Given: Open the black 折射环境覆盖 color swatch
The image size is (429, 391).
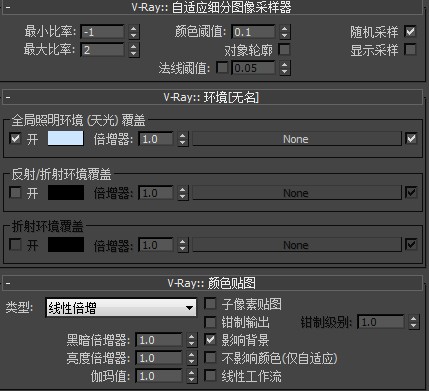Looking at the screenshot, I should tap(66, 245).
